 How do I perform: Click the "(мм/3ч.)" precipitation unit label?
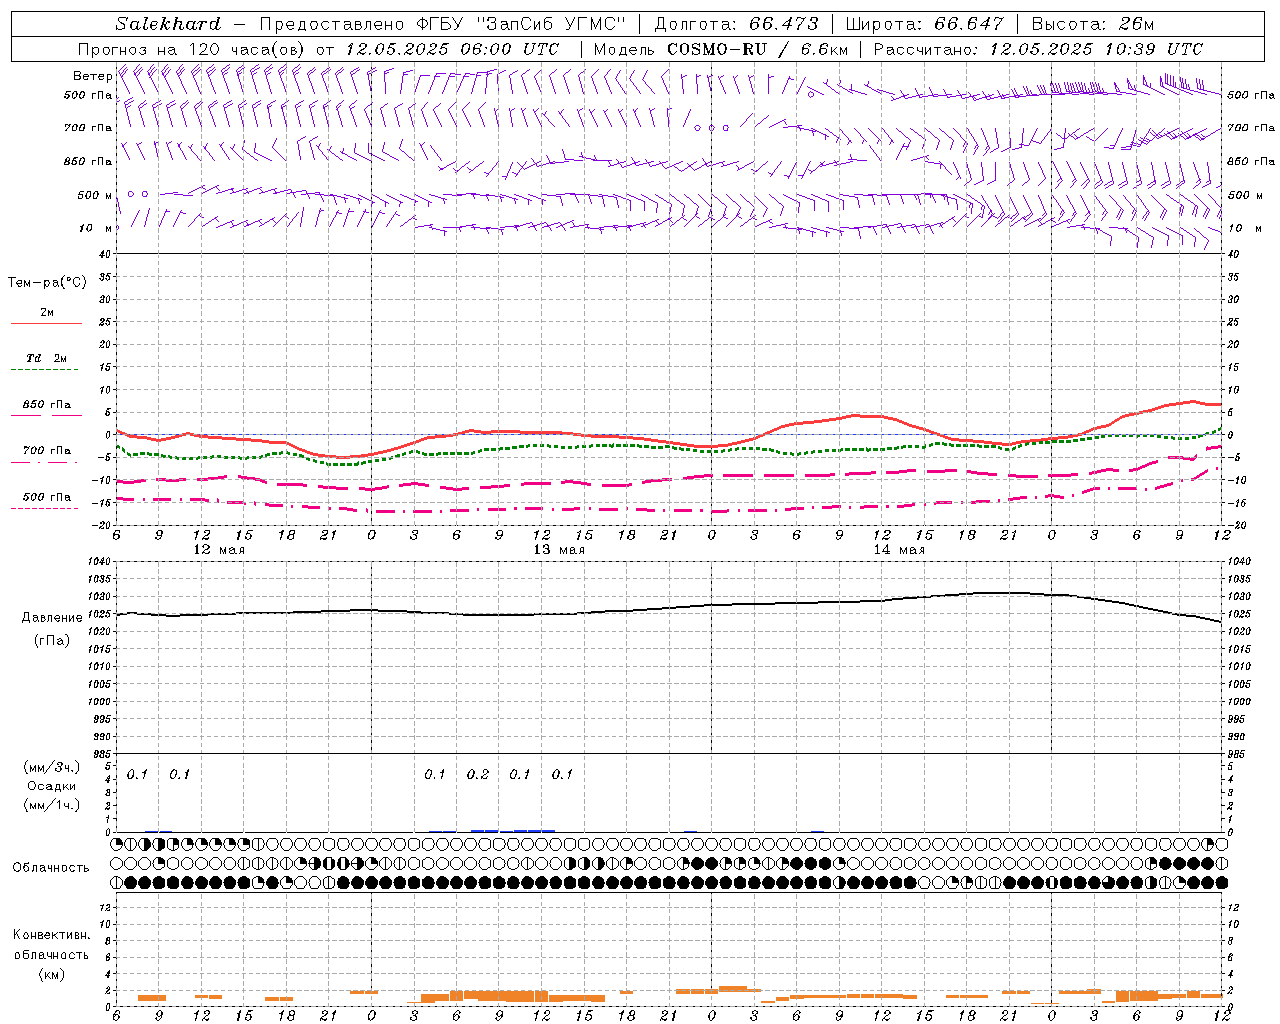pos(51,767)
